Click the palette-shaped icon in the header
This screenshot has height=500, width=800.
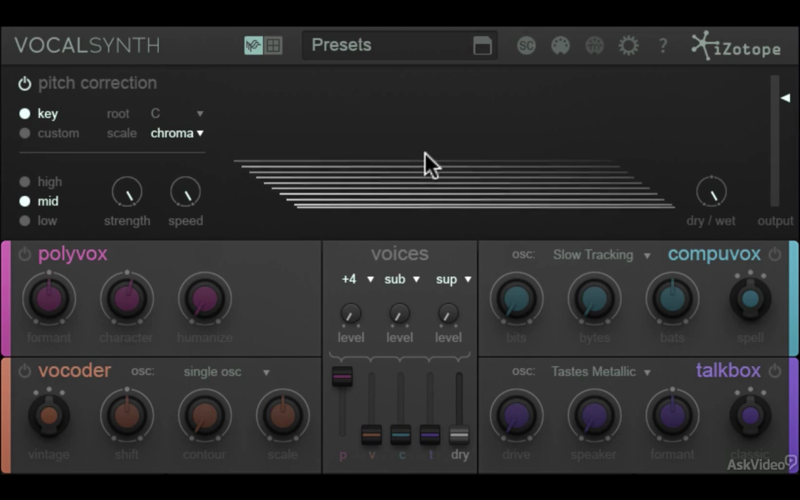(560, 46)
